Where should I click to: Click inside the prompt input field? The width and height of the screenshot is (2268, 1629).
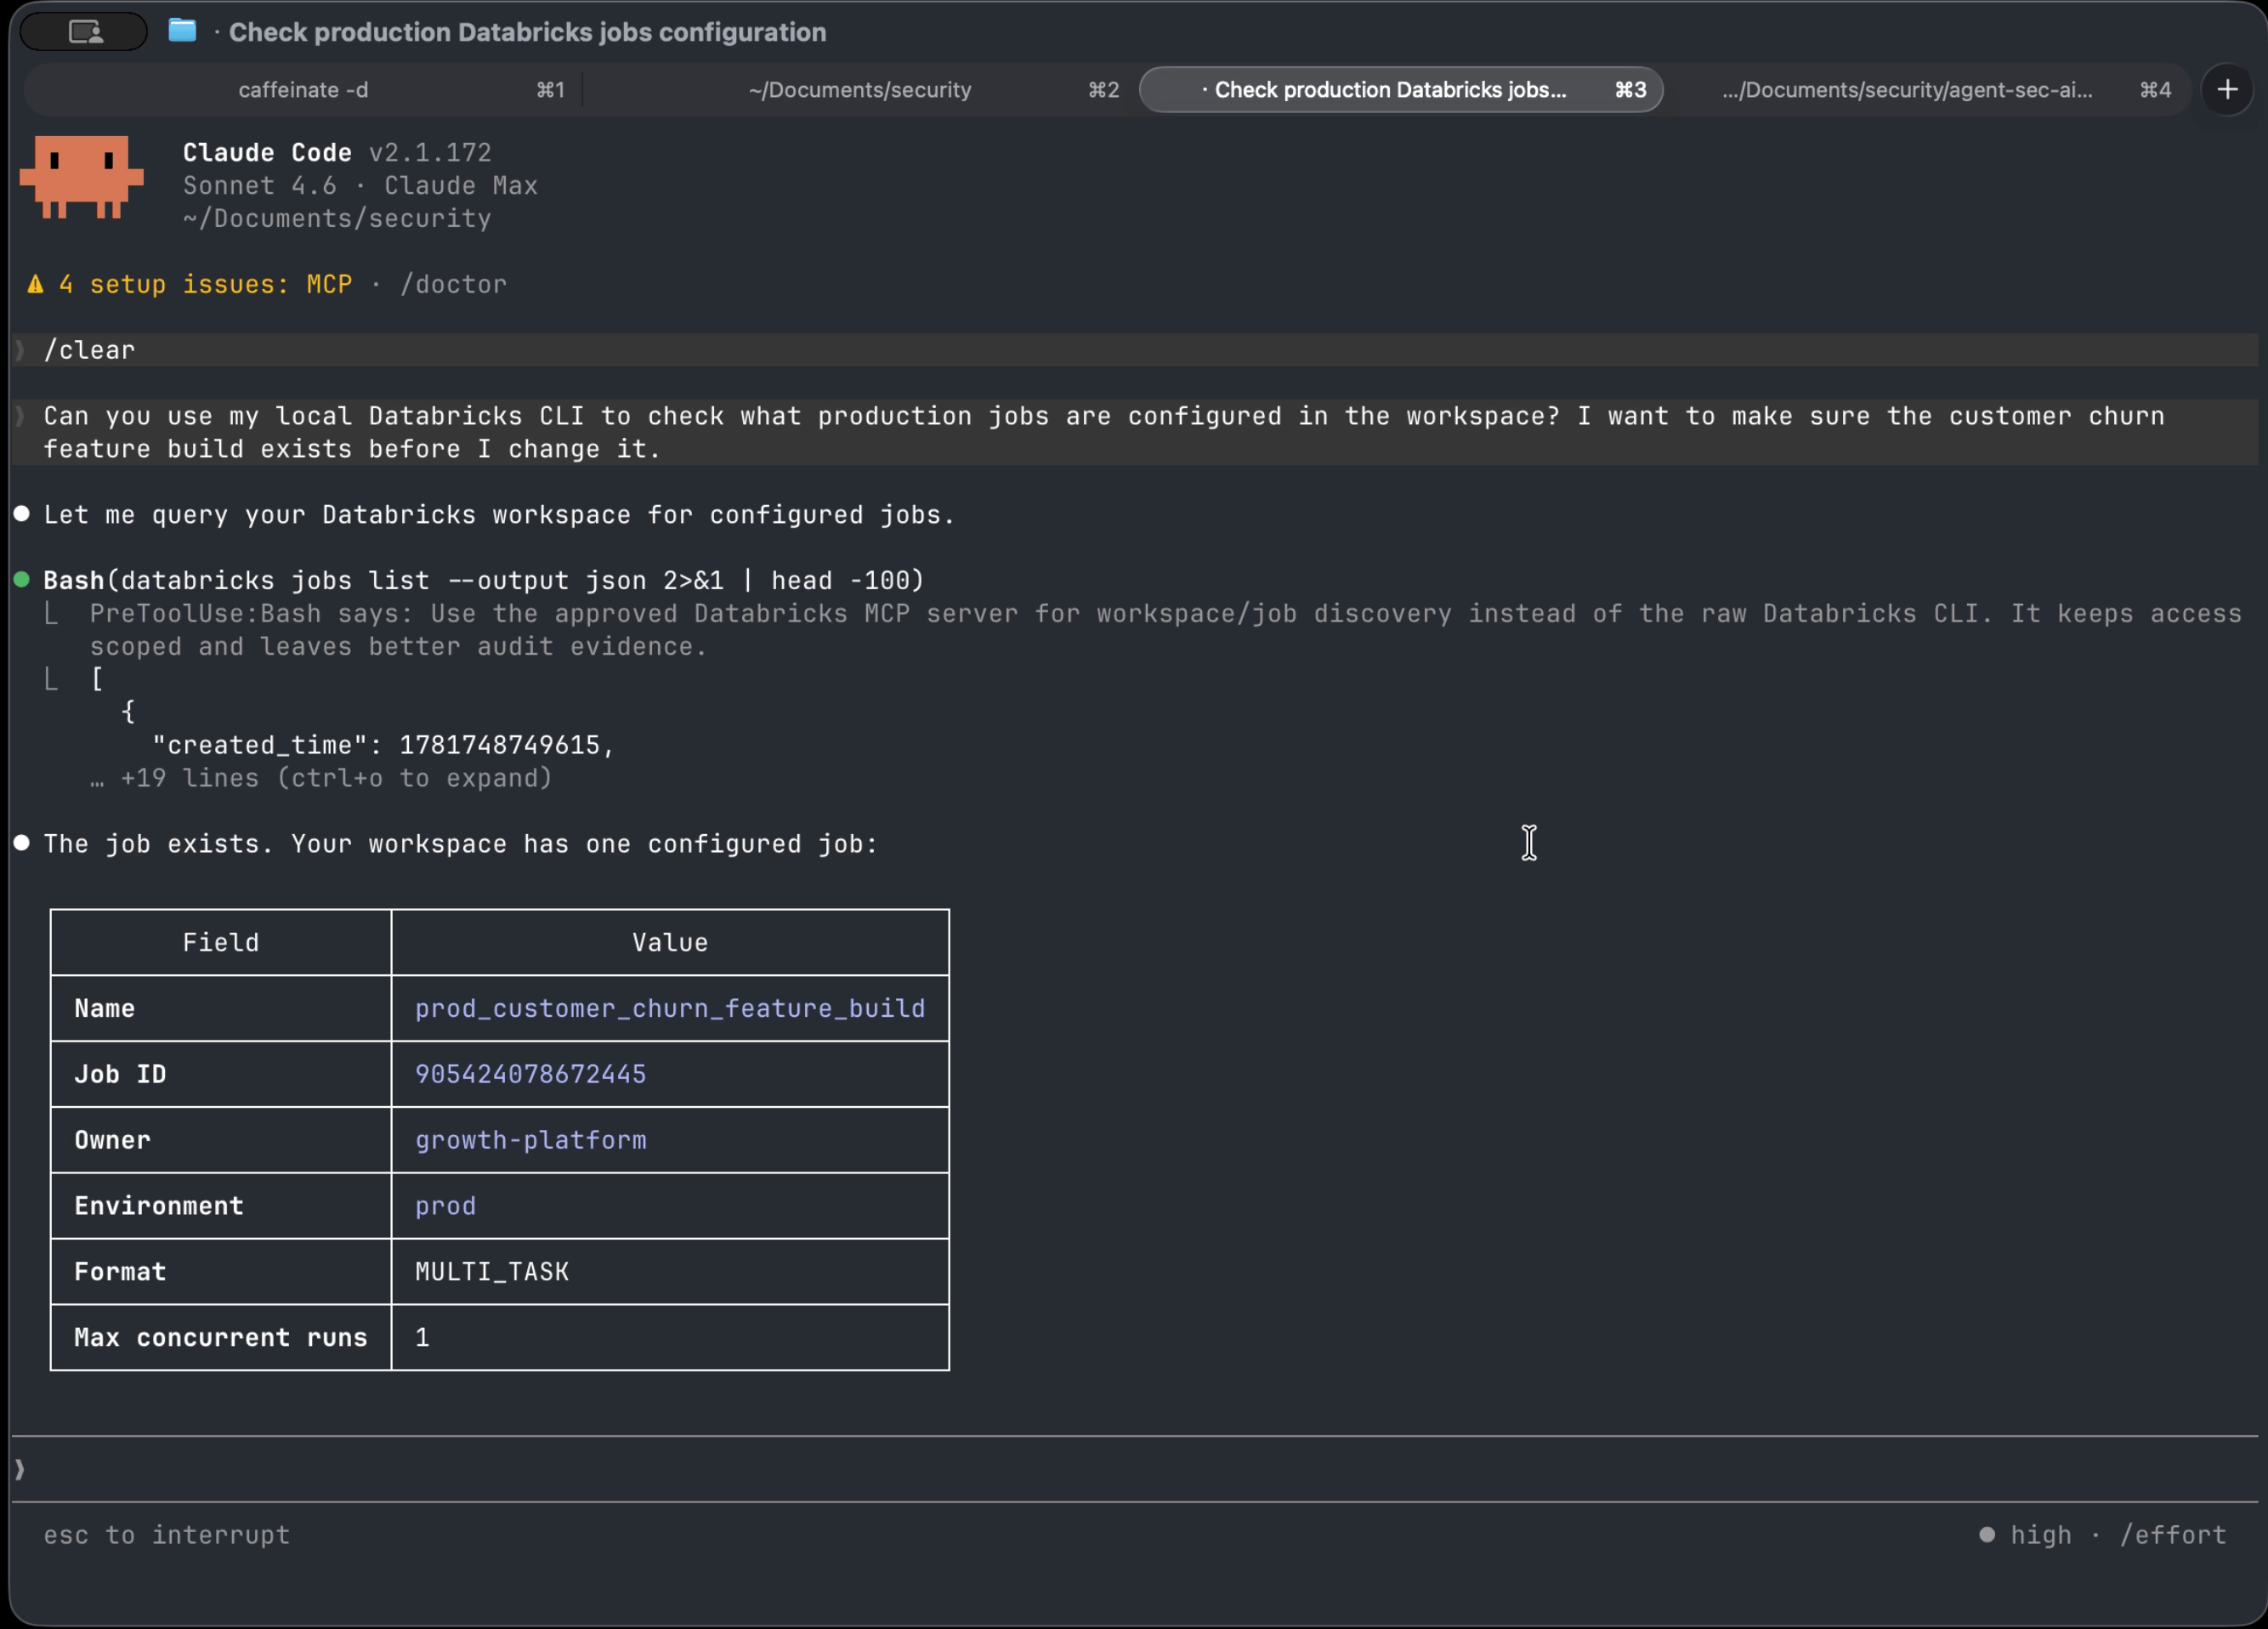coord(1134,1469)
